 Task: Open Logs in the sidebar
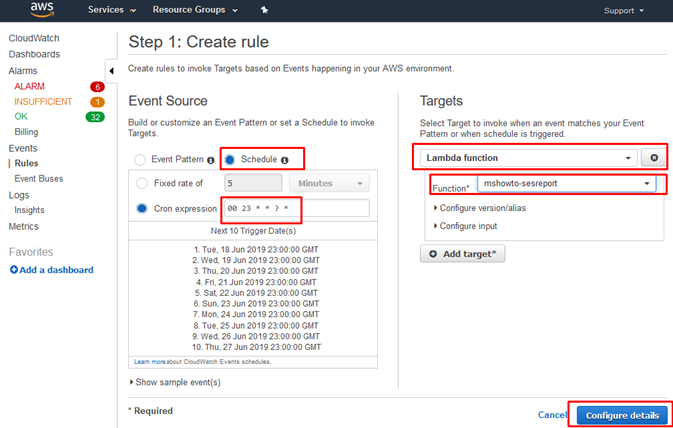tap(19, 195)
